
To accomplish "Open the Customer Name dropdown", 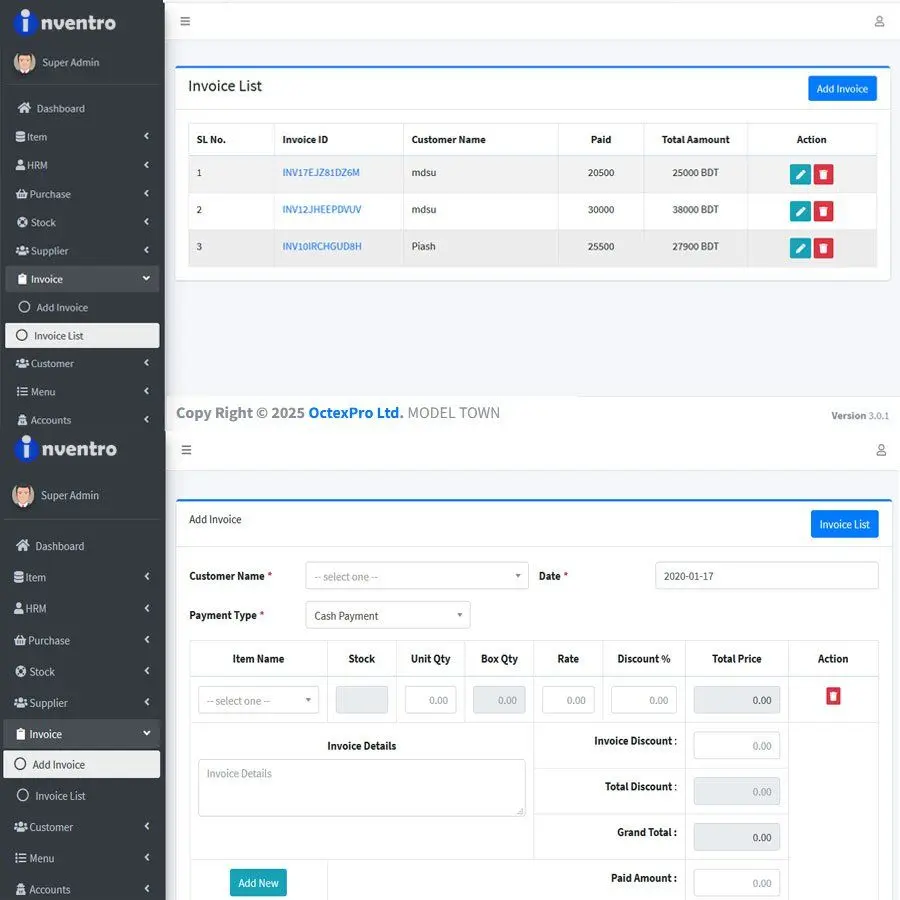I will click(x=416, y=576).
